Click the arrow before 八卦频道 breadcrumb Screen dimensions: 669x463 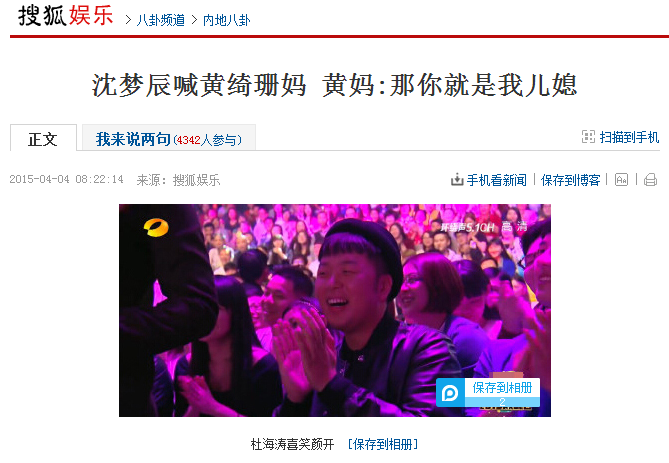pos(128,20)
